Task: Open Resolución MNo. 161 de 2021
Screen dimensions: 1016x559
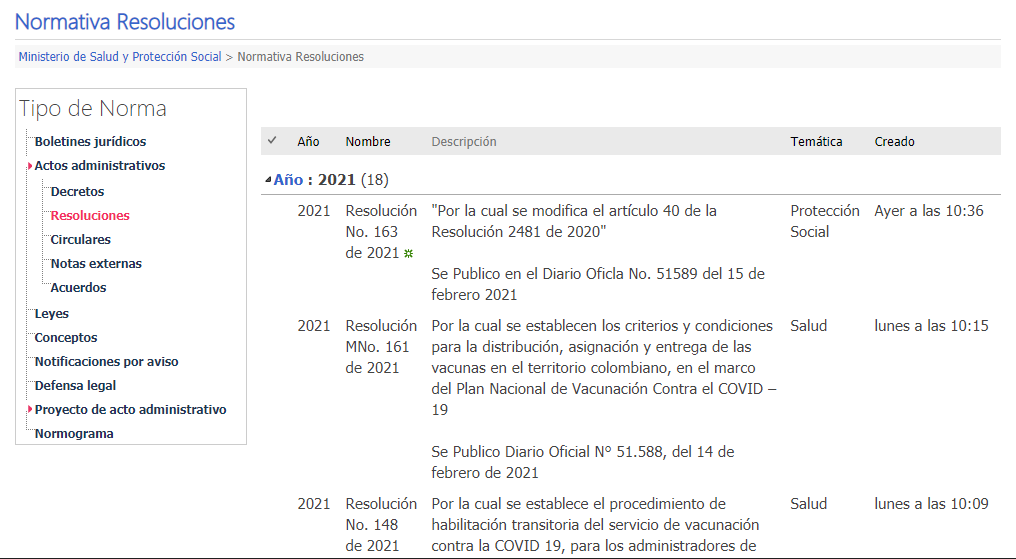Action: (381, 347)
